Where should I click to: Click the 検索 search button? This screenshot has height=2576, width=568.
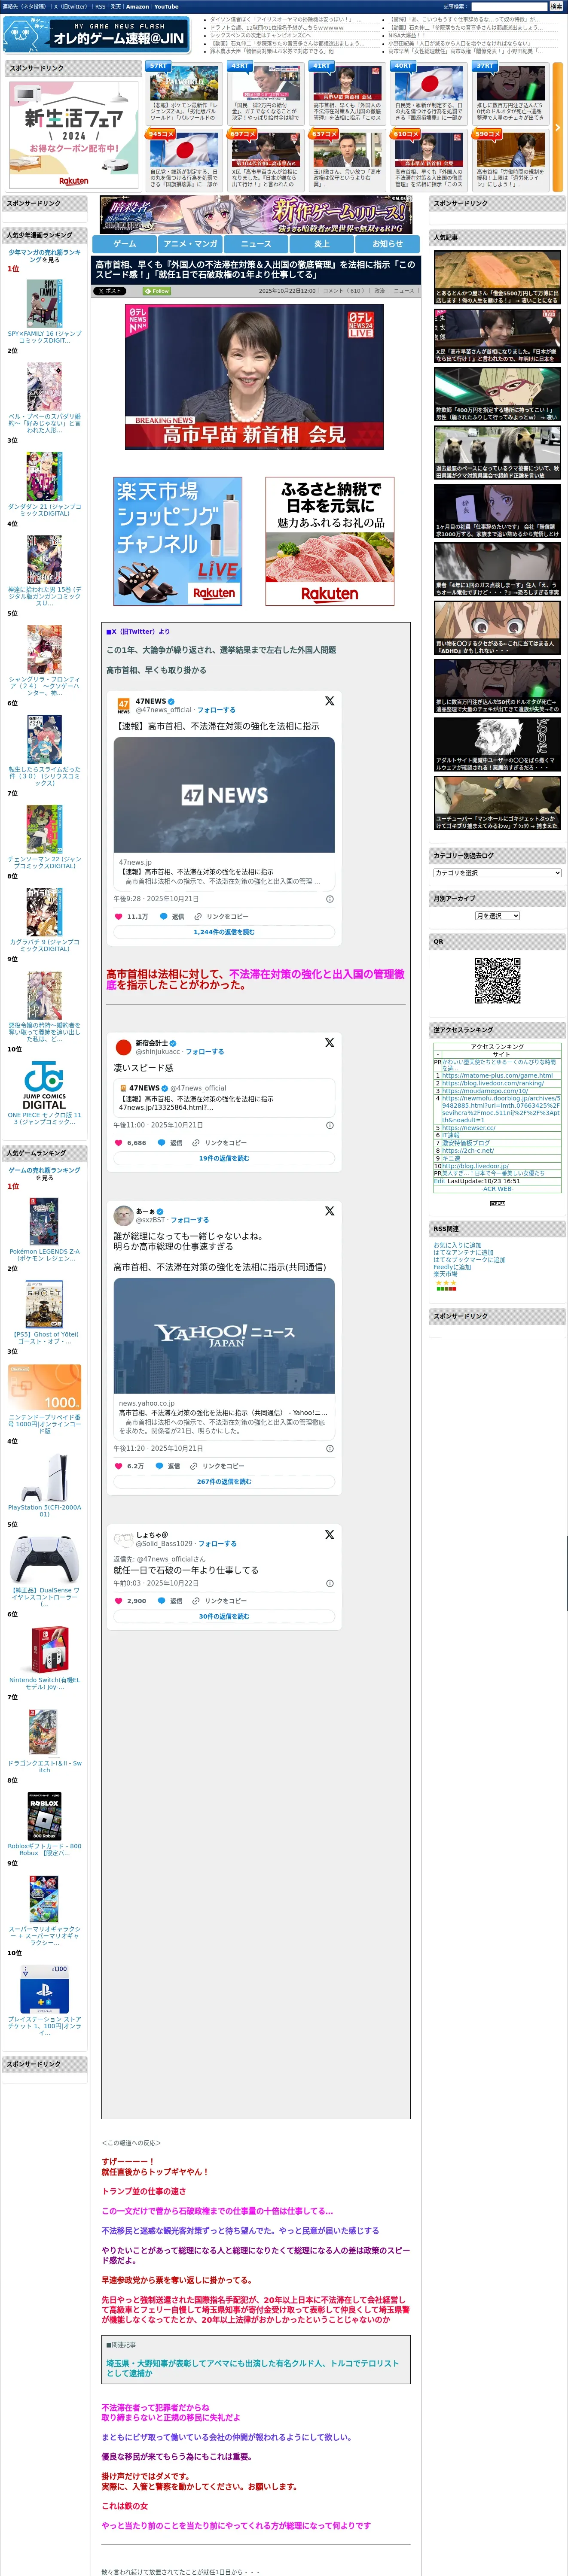pos(557,6)
